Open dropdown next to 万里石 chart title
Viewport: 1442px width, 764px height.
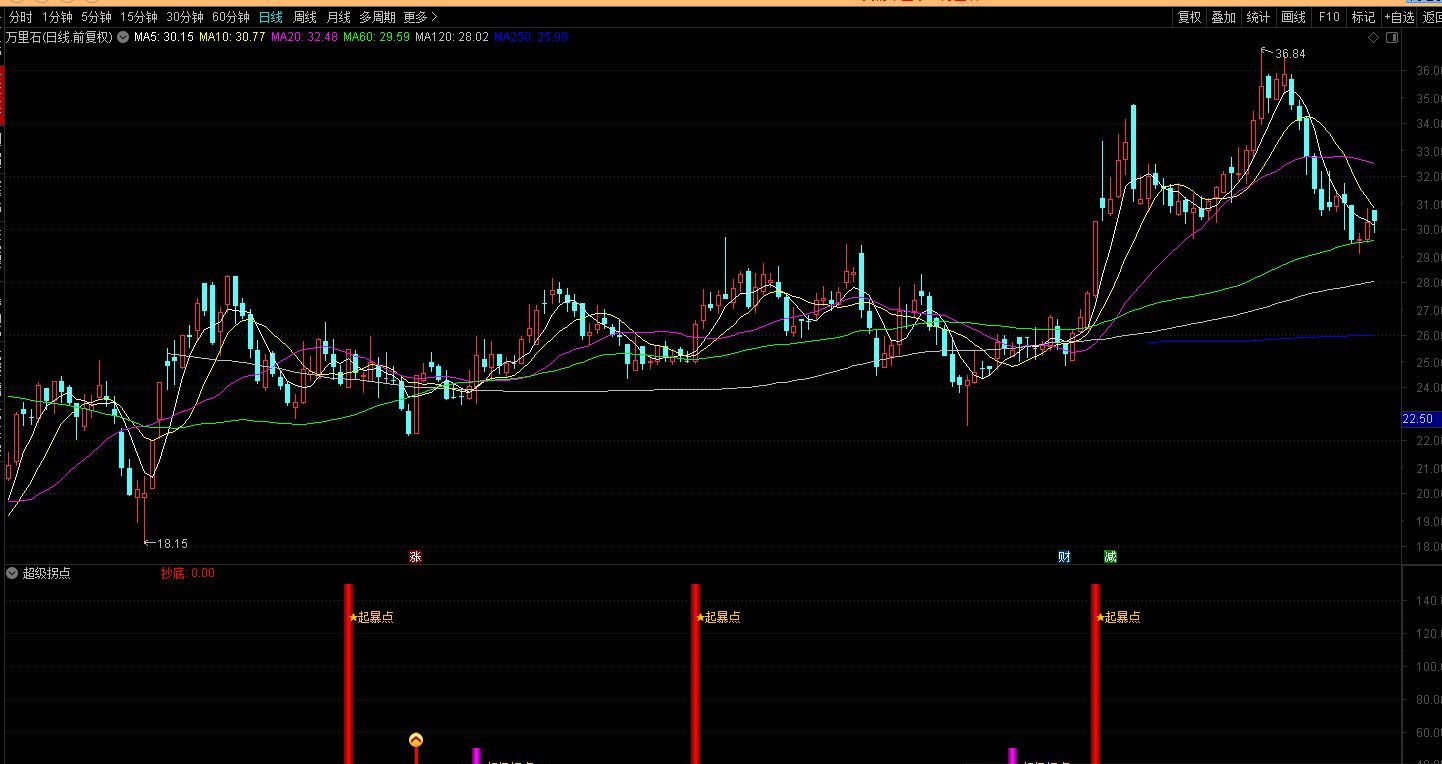(x=123, y=37)
